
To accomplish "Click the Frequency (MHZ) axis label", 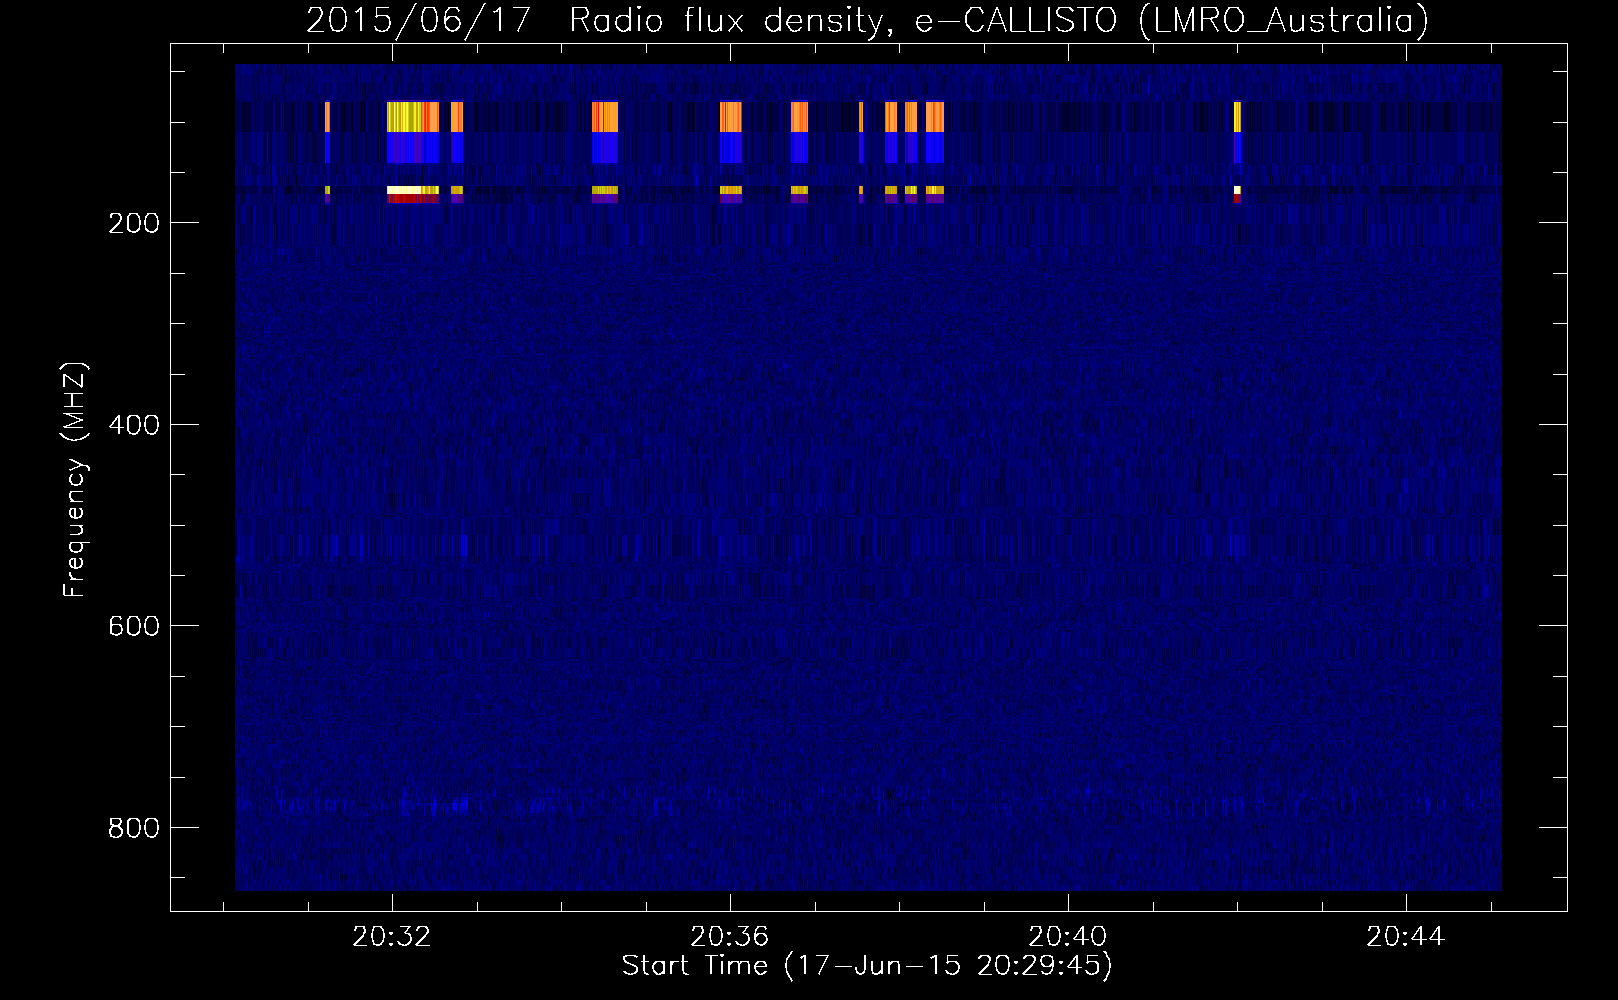I will (75, 480).
